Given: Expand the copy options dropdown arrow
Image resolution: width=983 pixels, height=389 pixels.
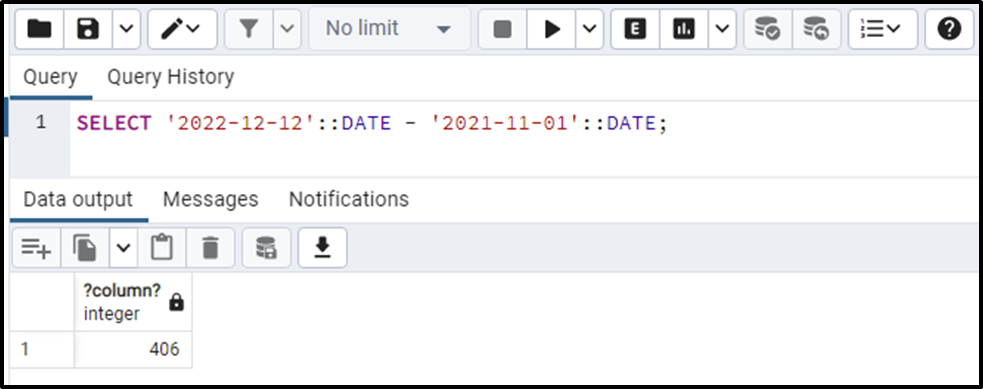Looking at the screenshot, I should [124, 248].
